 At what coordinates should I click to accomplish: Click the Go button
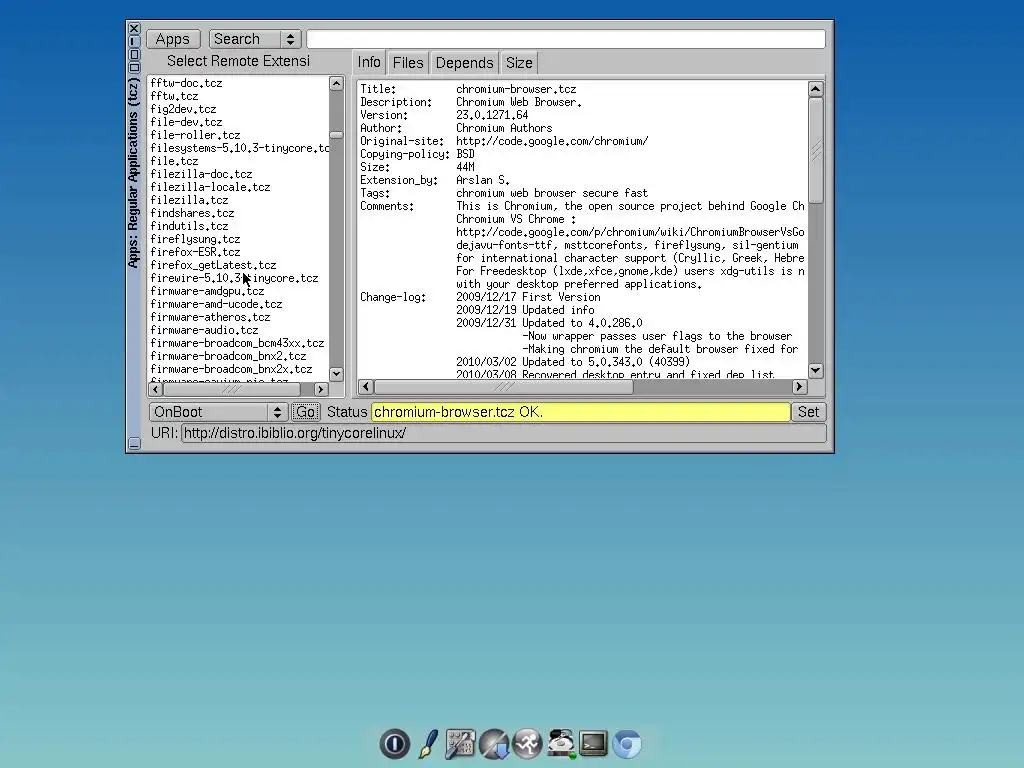(305, 412)
